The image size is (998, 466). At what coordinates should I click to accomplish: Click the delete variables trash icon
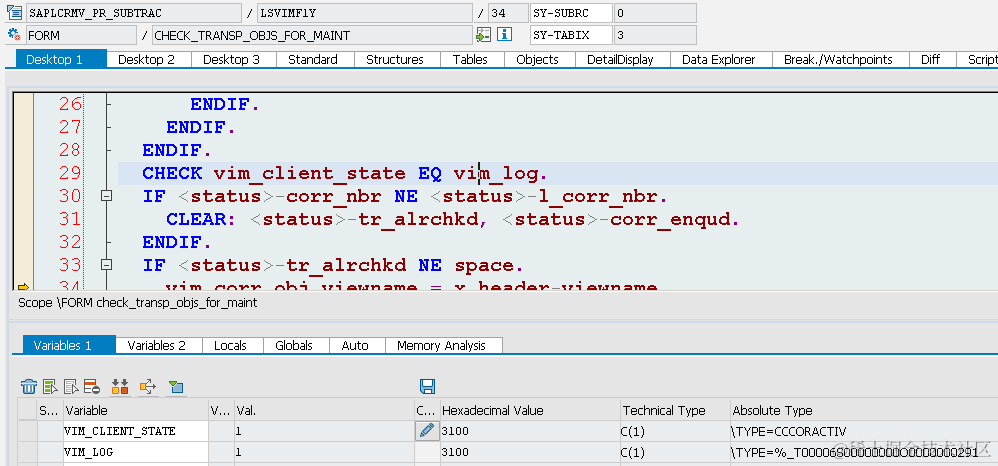tap(29, 386)
